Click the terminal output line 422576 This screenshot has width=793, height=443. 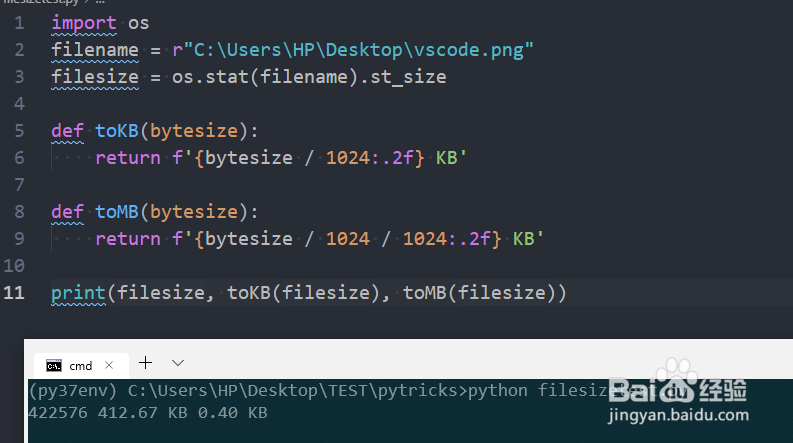pyautogui.click(x=148, y=413)
